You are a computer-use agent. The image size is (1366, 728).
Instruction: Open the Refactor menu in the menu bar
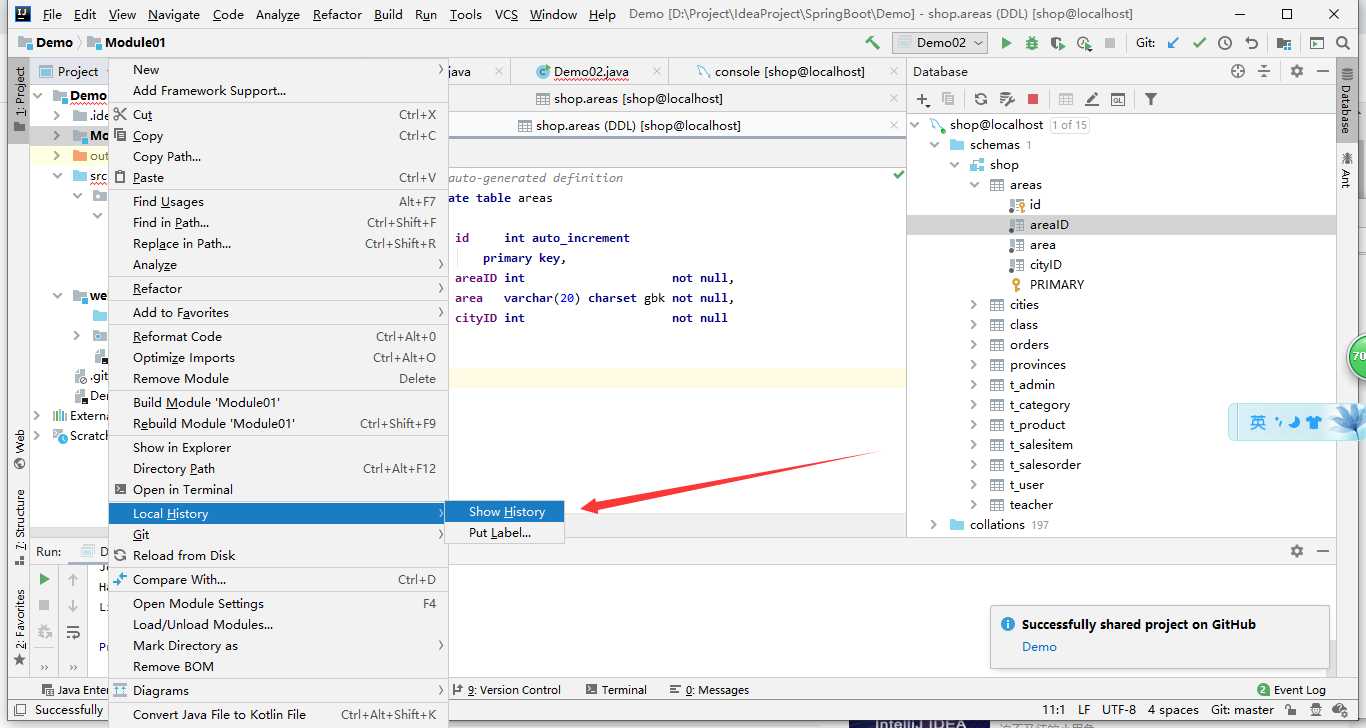tap(337, 15)
